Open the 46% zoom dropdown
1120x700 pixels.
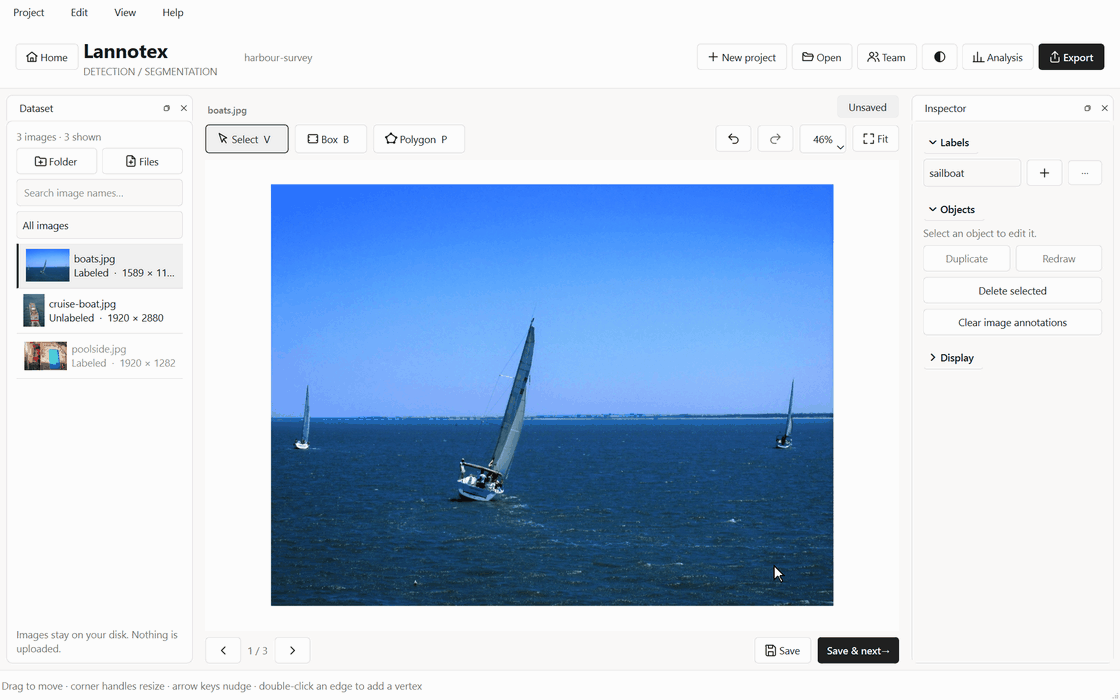pyautogui.click(x=823, y=139)
